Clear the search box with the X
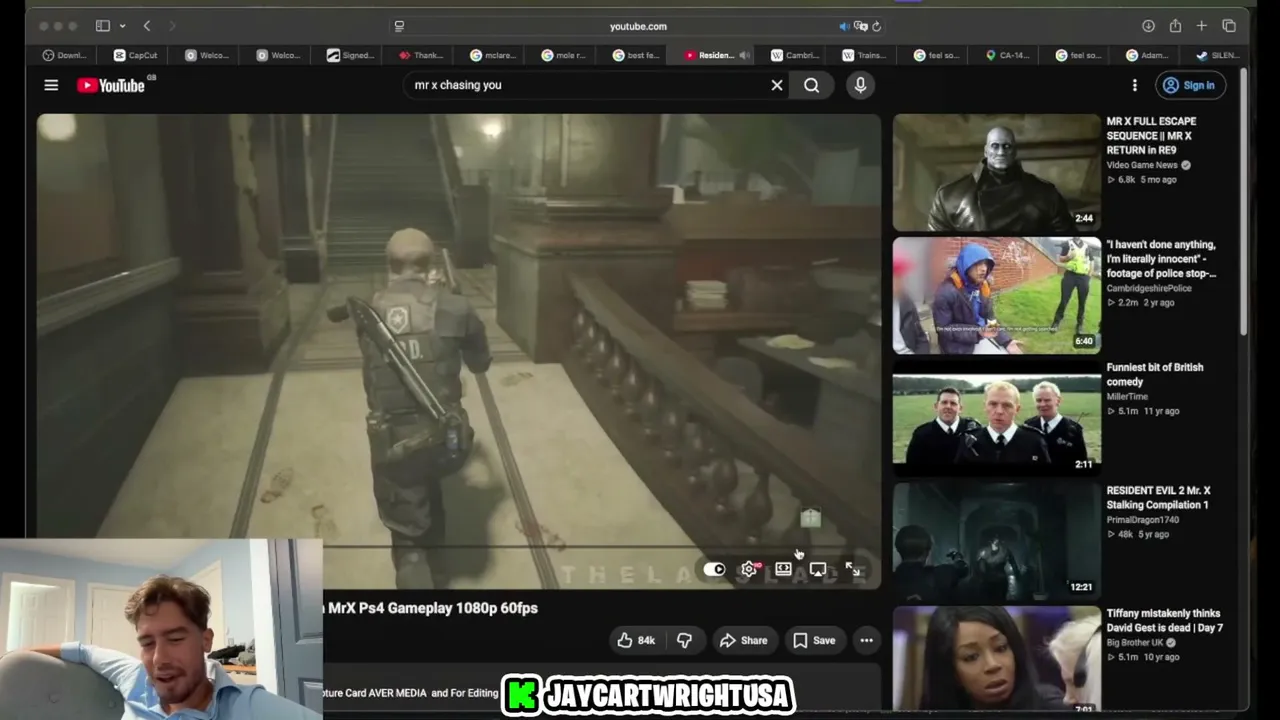 coord(777,85)
